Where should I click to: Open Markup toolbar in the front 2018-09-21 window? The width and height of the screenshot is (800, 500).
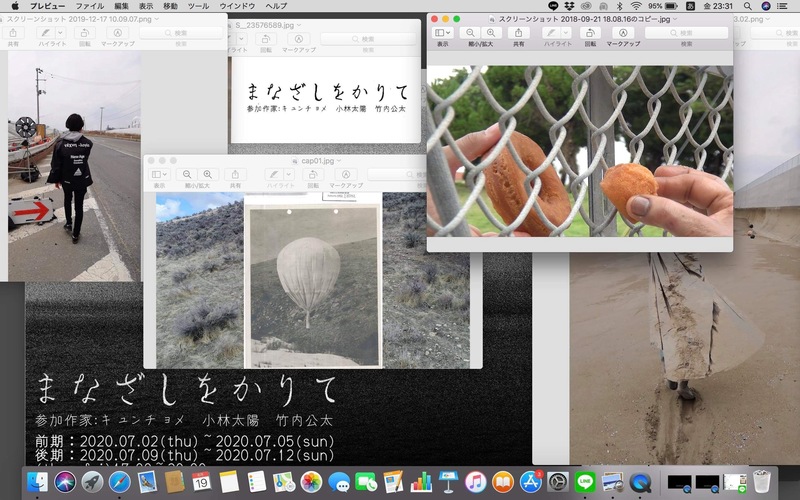(623, 33)
